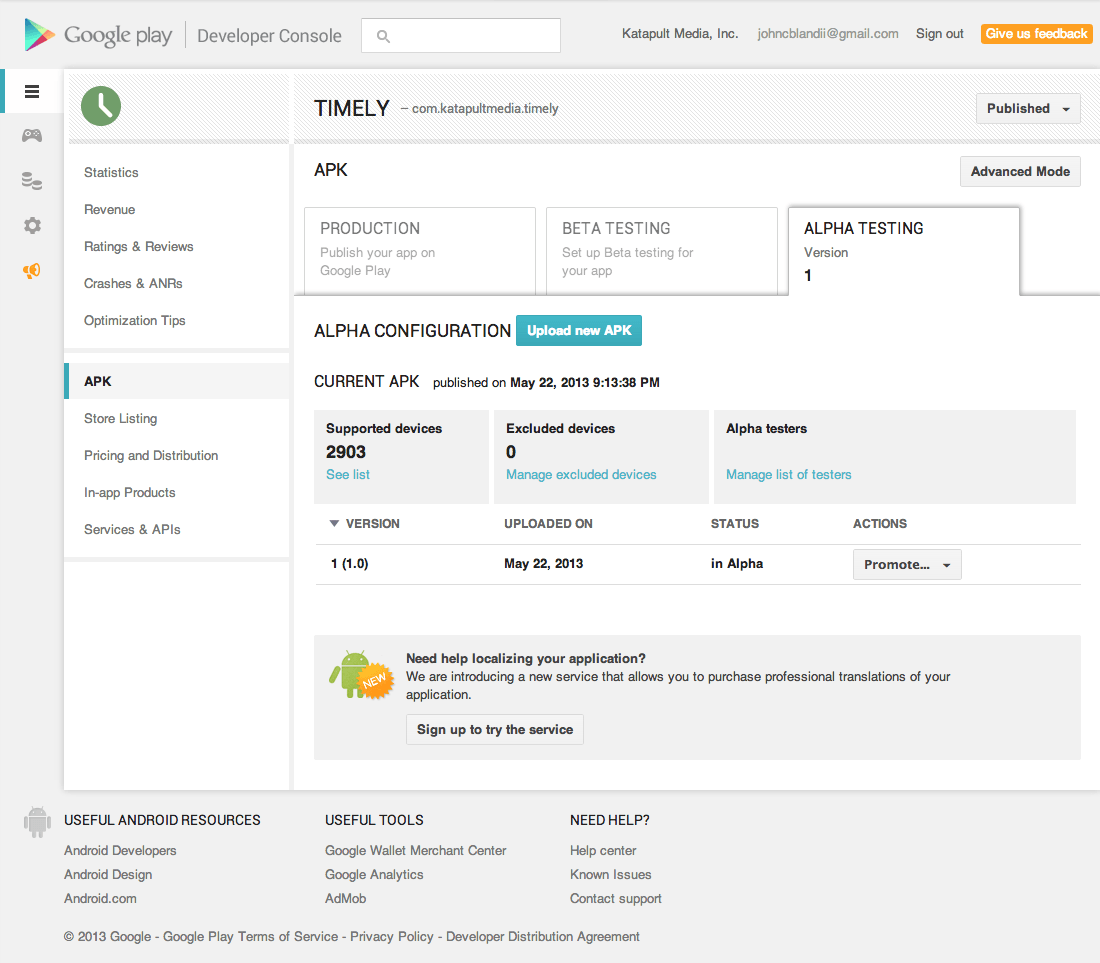
Task: Click the Advanced Mode button
Action: point(1020,172)
